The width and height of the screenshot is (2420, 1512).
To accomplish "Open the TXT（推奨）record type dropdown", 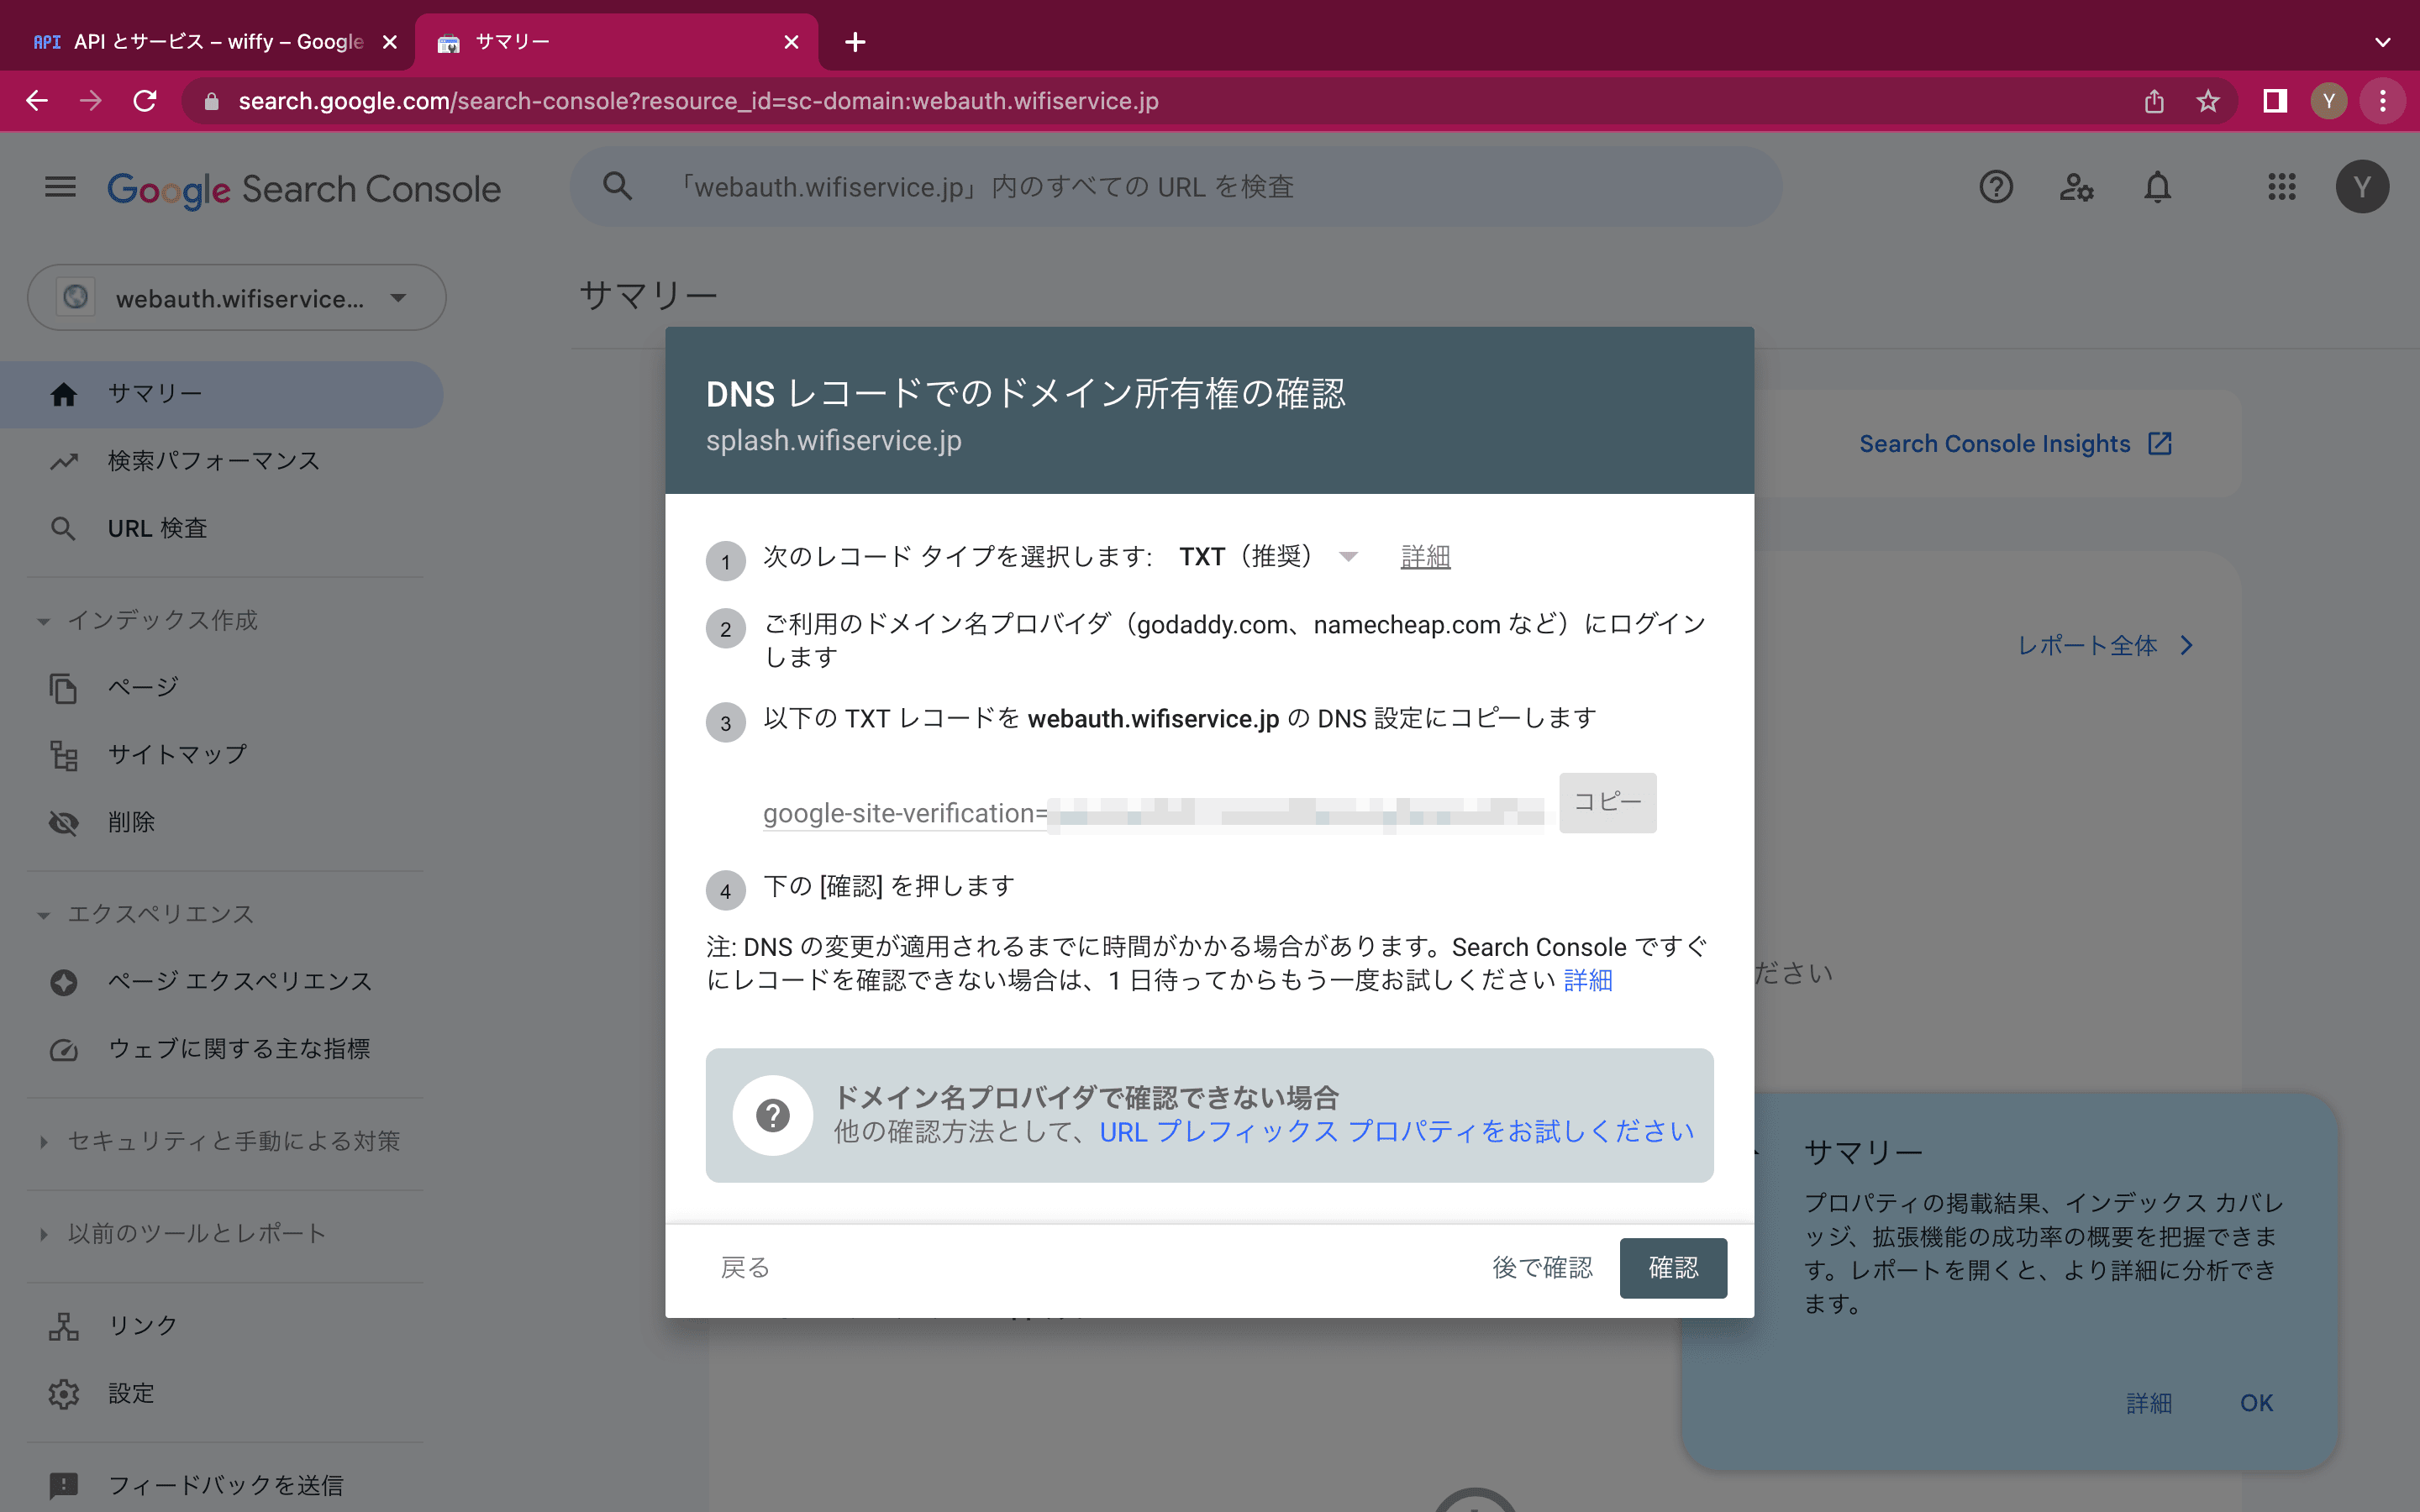I will pos(1268,557).
